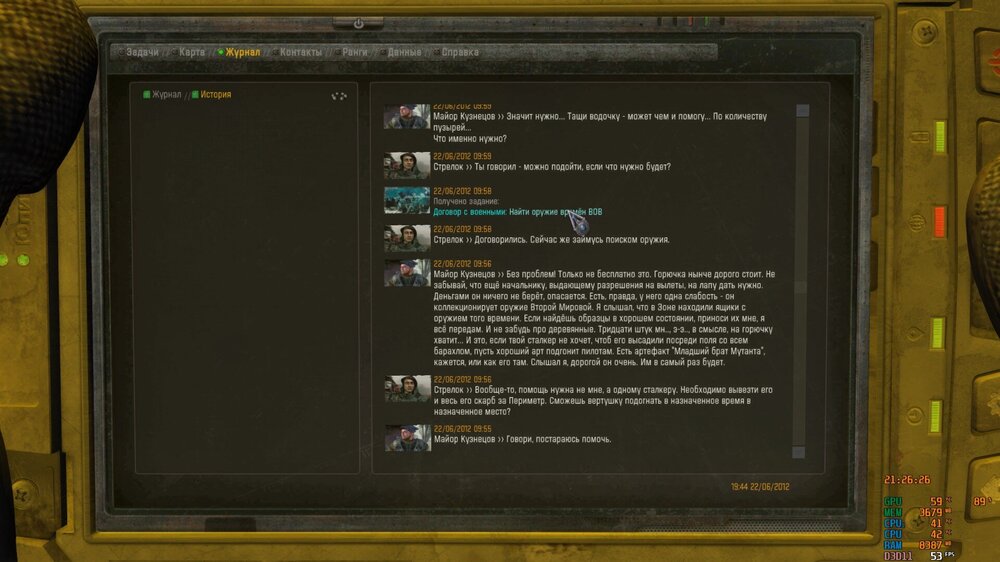Click the scrollbar up button in message log
1000x562 pixels.
tap(802, 110)
